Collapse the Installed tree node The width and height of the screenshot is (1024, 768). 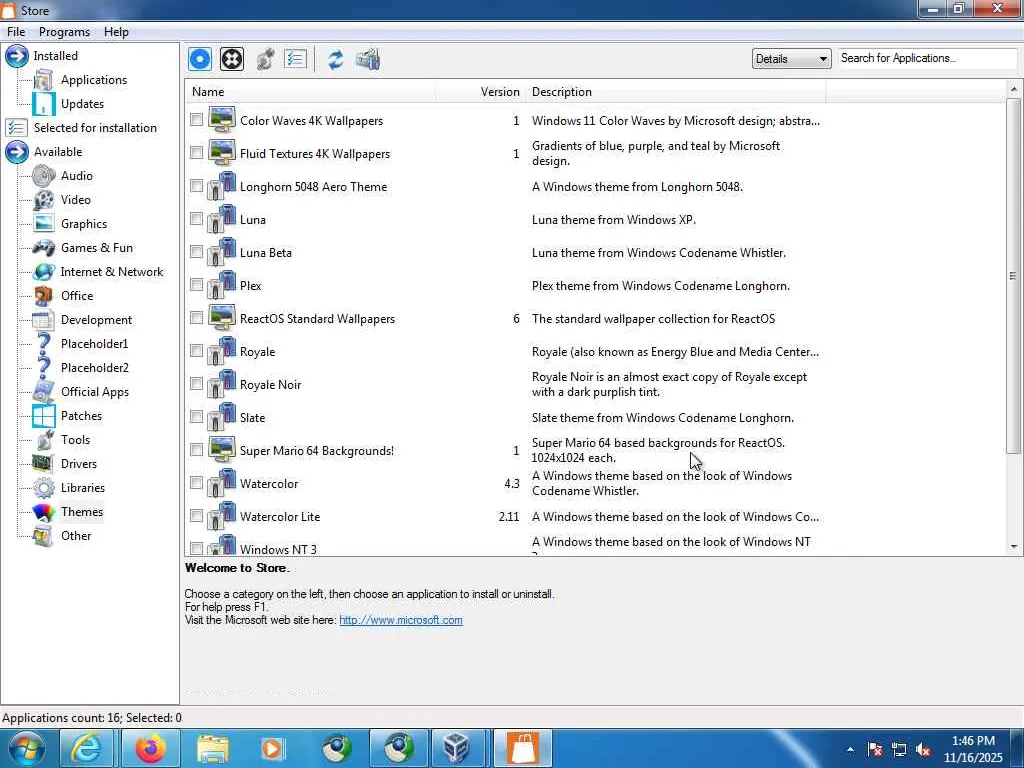[16, 56]
